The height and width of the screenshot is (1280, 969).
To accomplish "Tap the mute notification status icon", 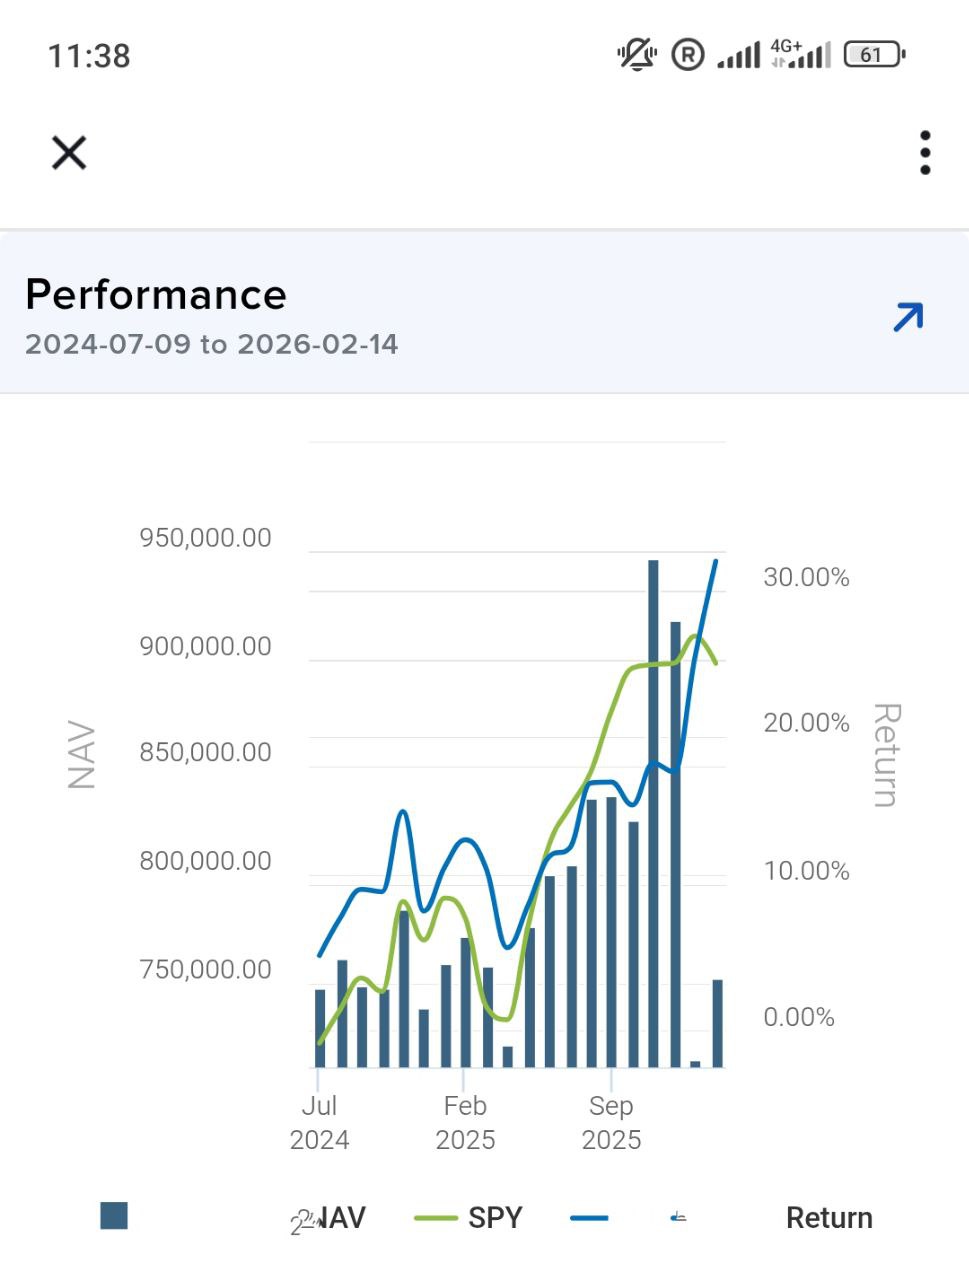I will point(636,54).
